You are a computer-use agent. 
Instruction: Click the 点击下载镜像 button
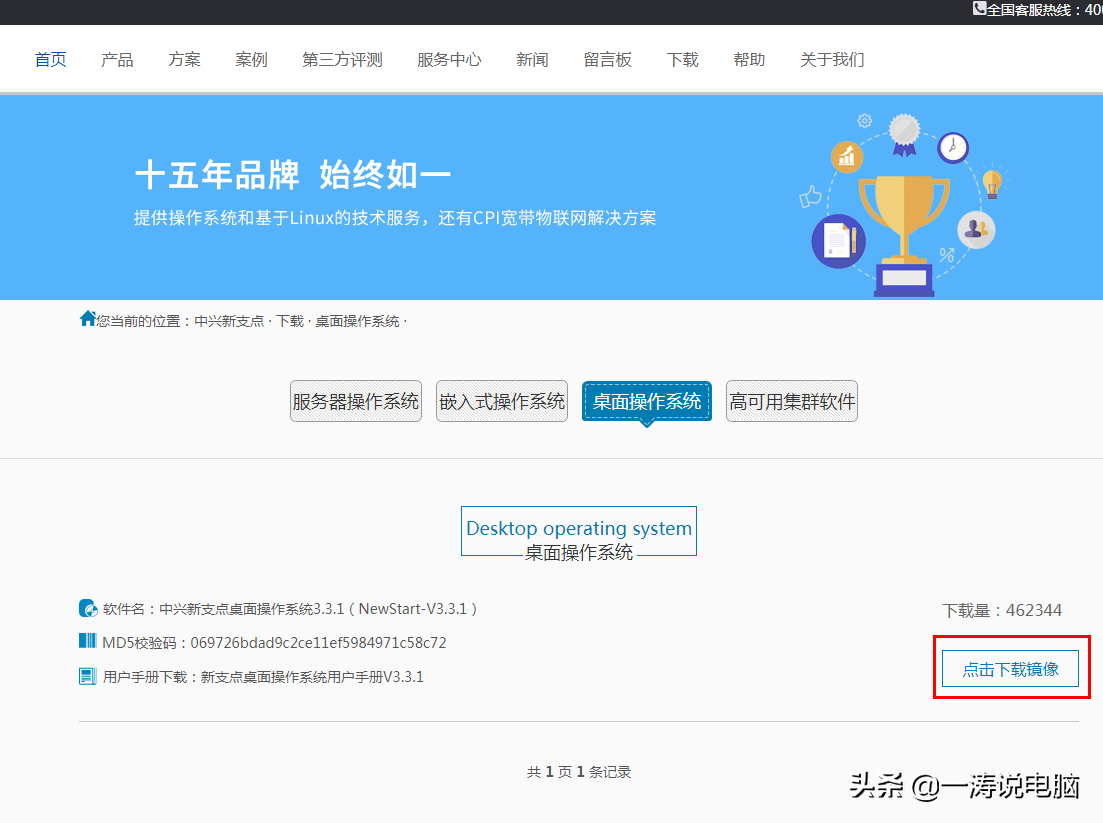coord(1011,669)
